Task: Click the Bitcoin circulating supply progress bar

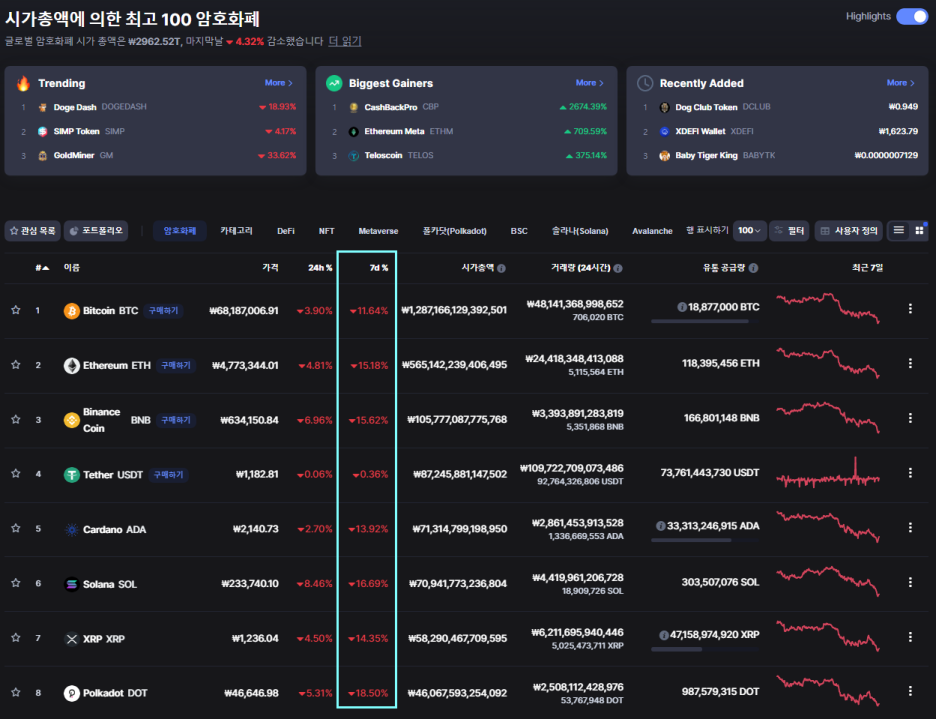Action: (x=705, y=321)
